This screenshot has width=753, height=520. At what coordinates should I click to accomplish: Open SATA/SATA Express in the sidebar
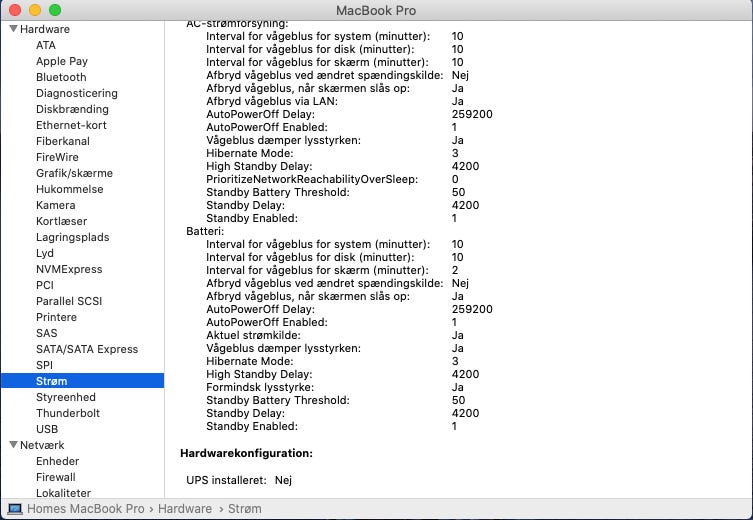(86, 349)
